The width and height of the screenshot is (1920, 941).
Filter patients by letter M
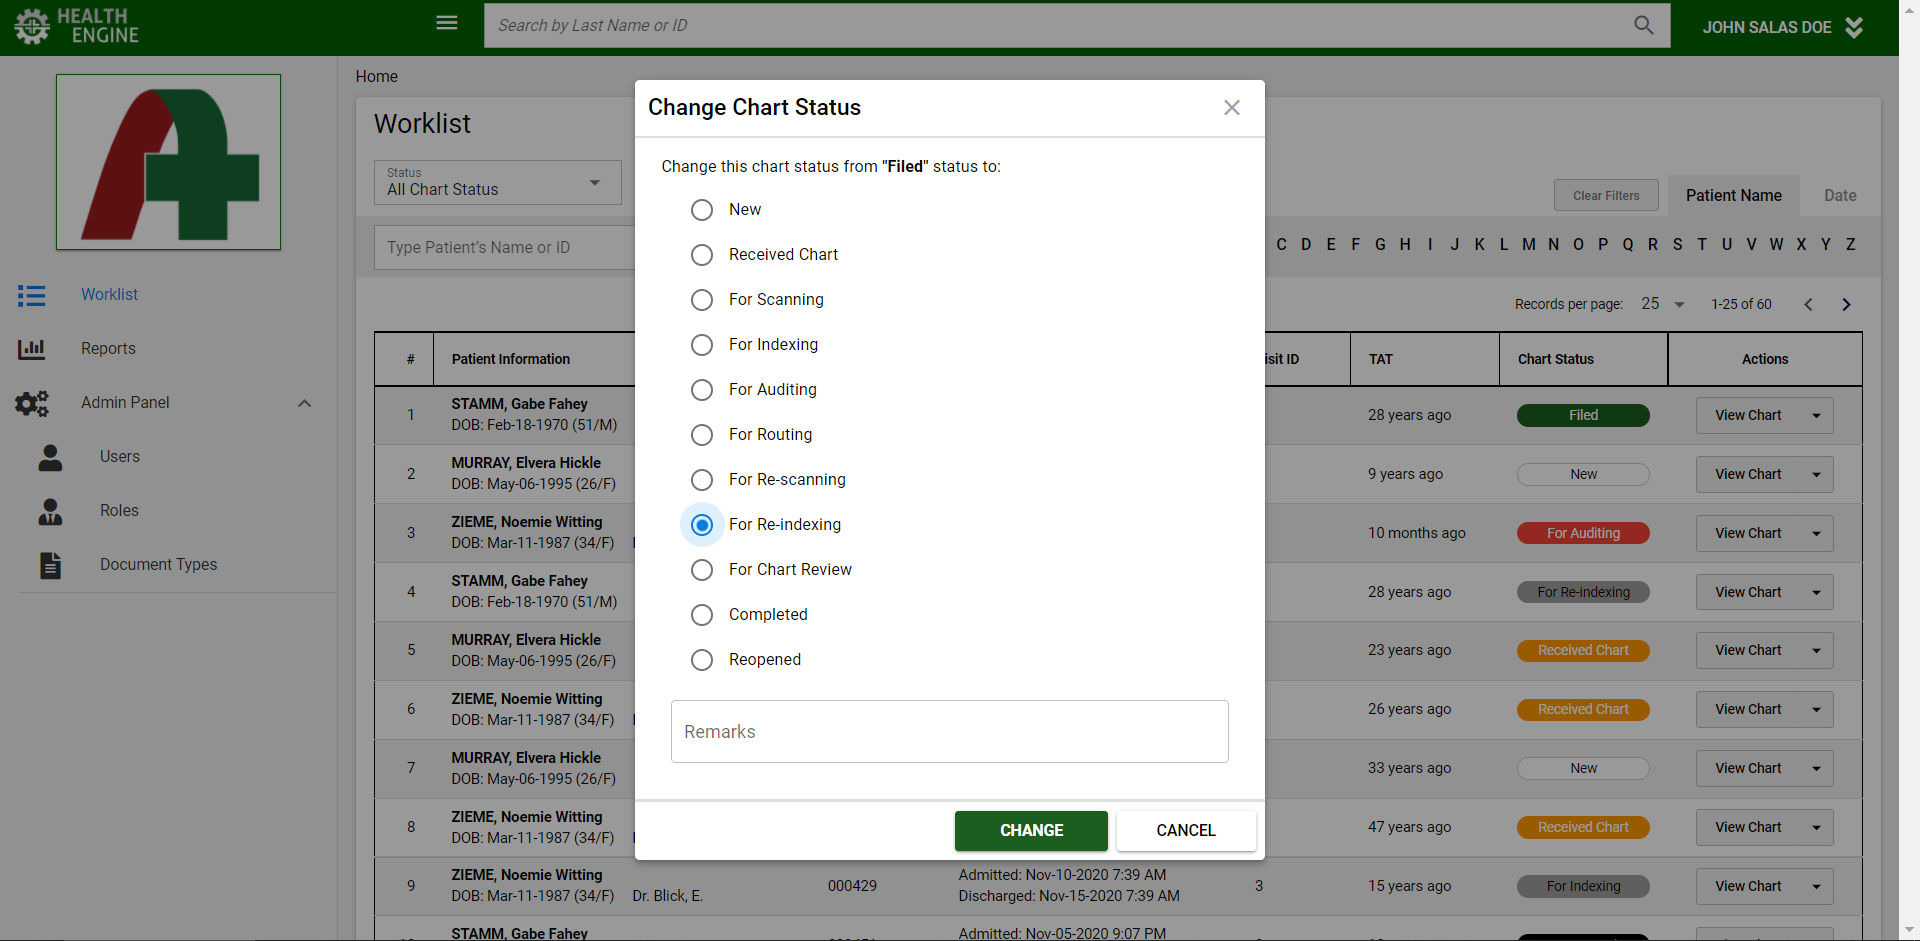coord(1528,245)
